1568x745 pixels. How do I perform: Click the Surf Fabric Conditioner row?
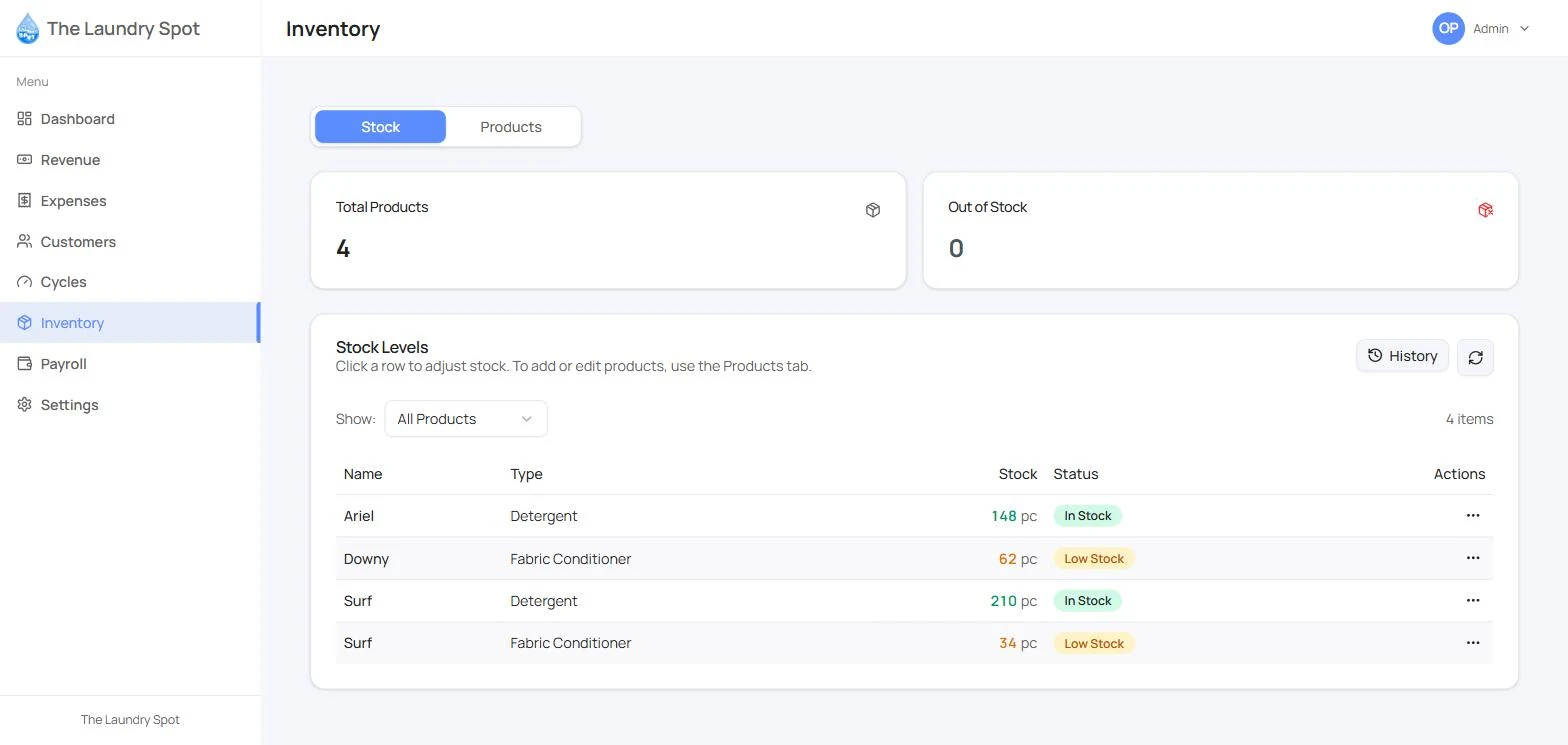(x=914, y=643)
